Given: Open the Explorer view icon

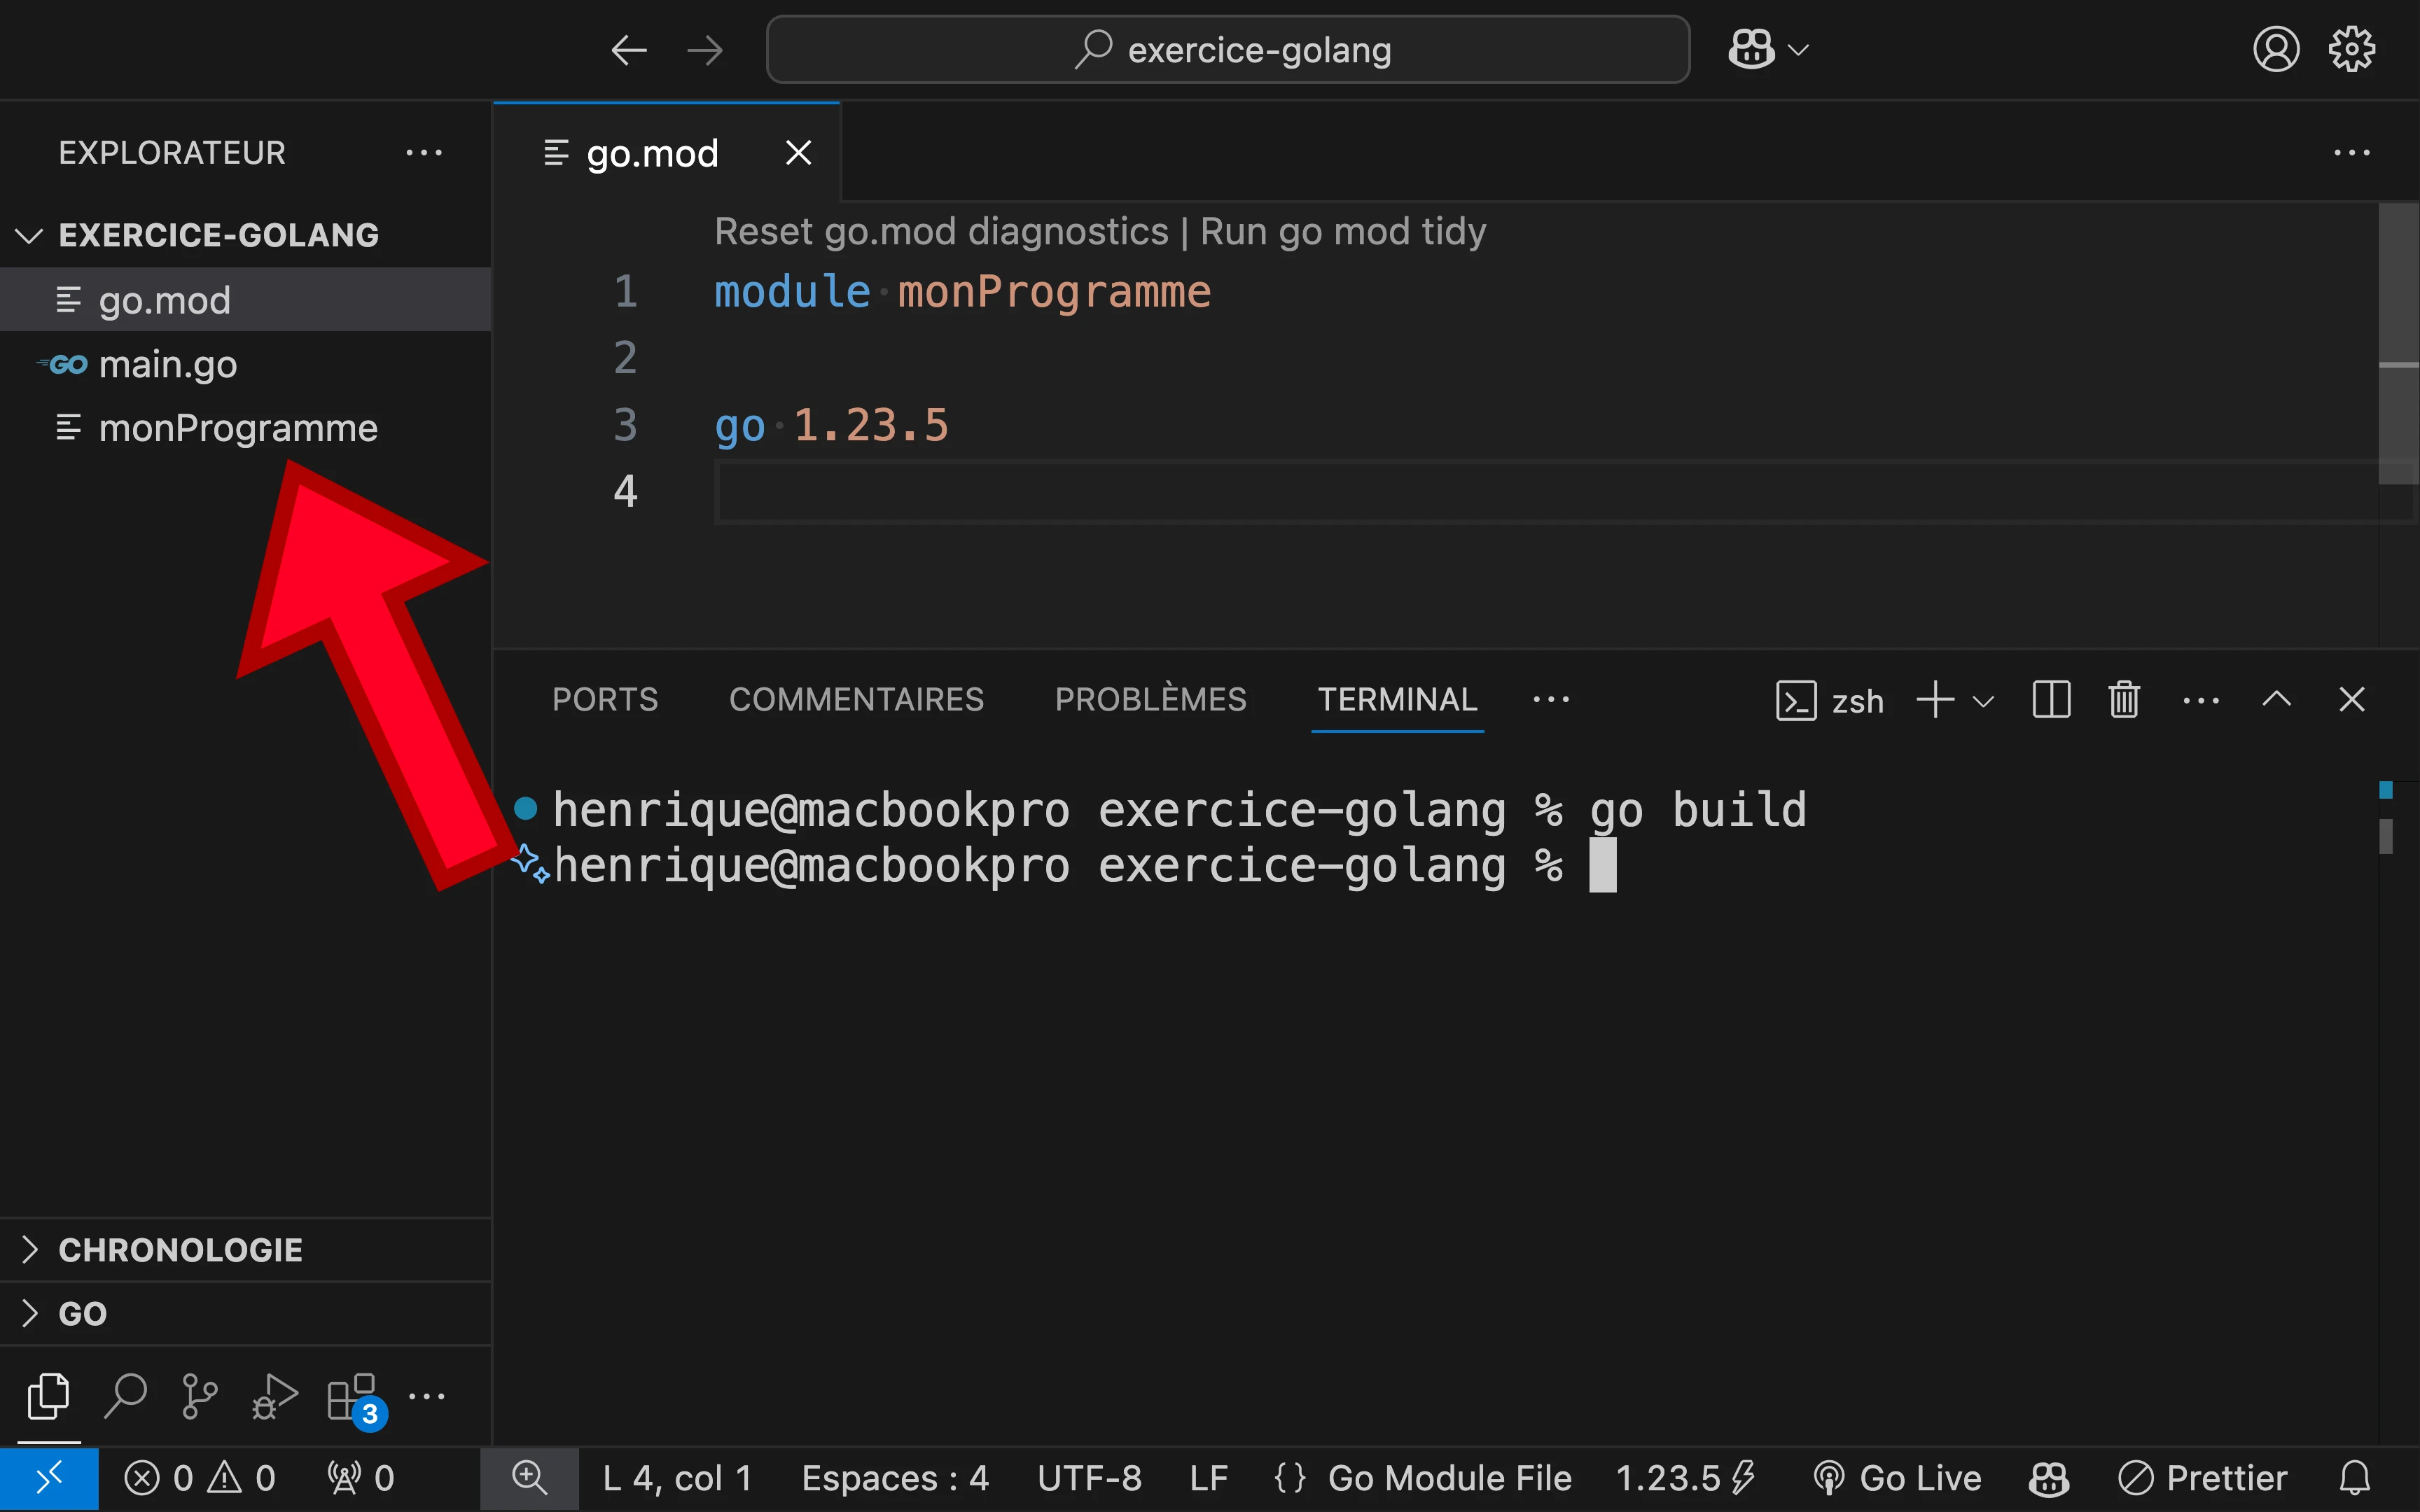Looking at the screenshot, I should [x=49, y=1396].
